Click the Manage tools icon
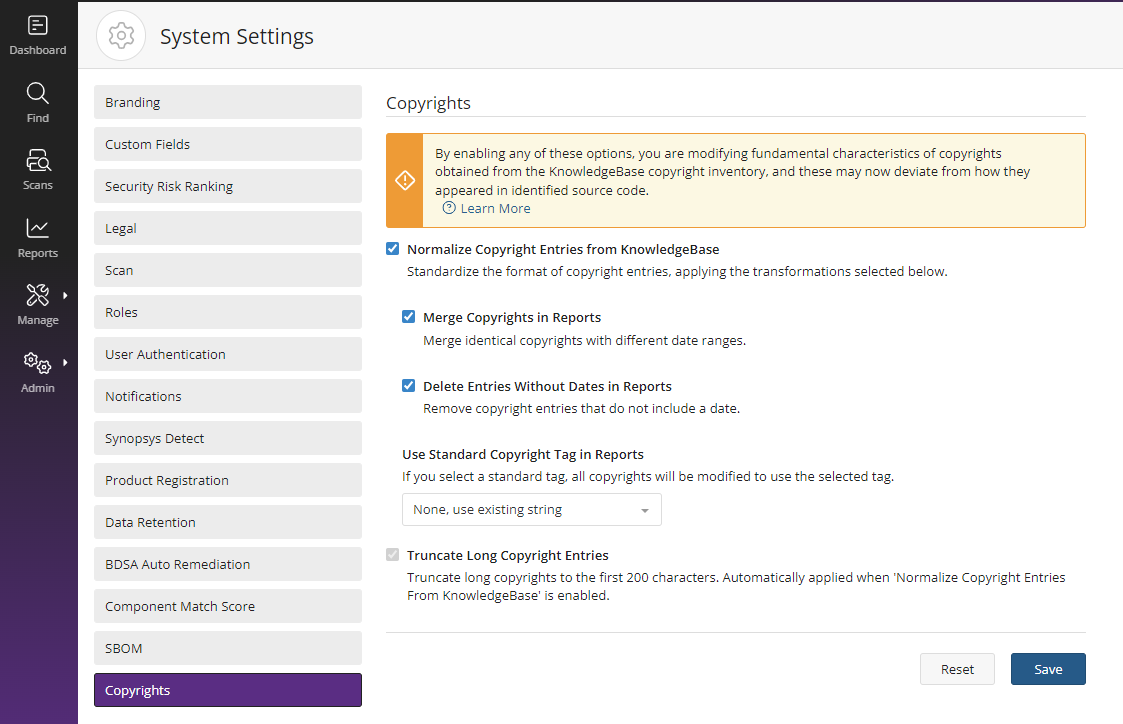 [38, 296]
